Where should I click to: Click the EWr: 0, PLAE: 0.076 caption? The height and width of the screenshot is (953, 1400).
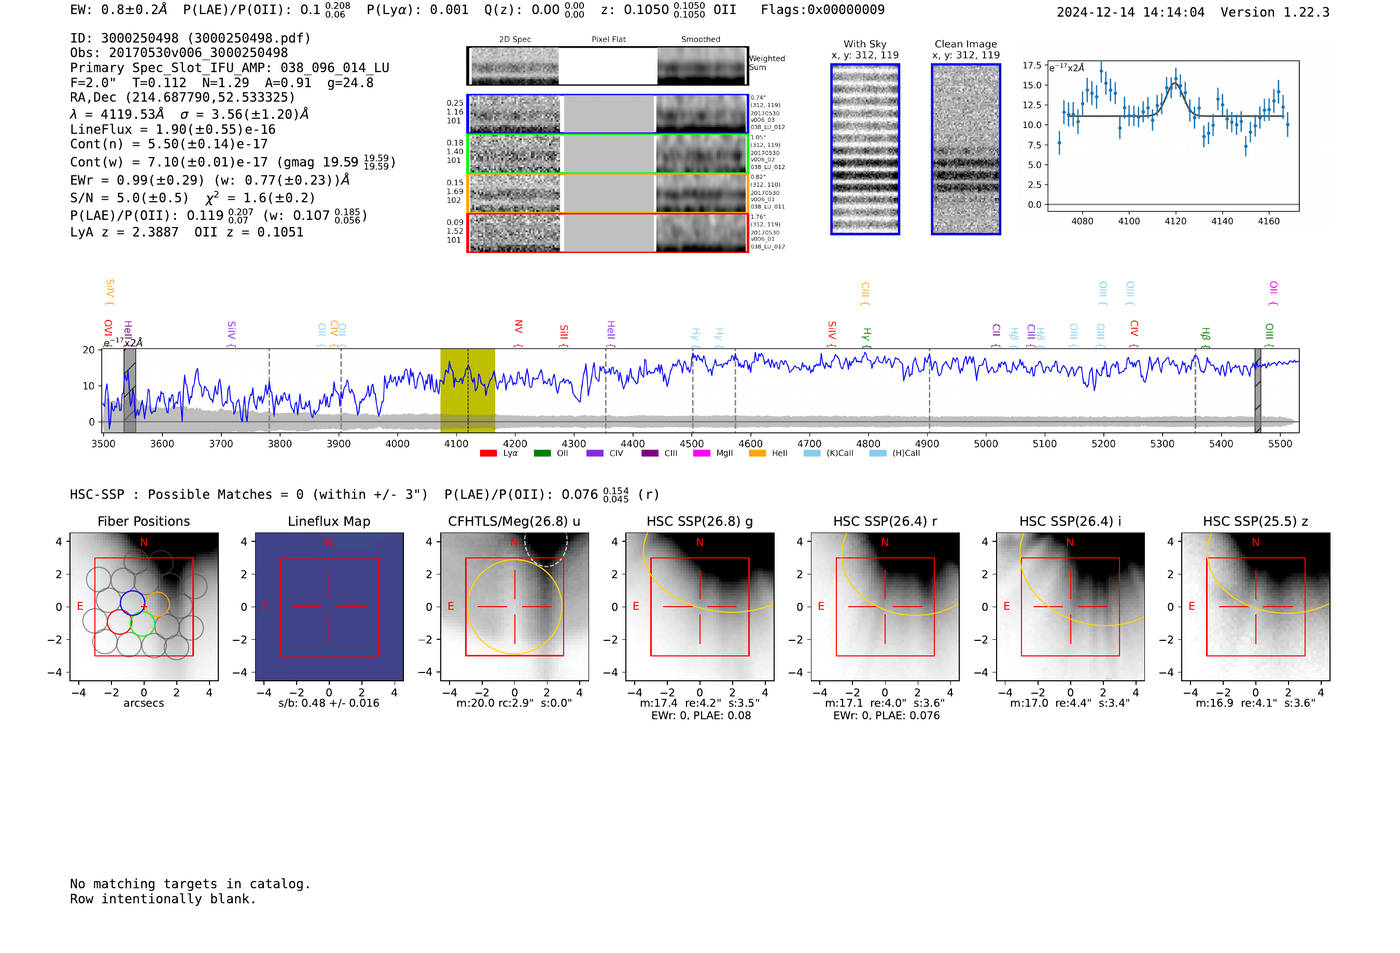click(885, 716)
